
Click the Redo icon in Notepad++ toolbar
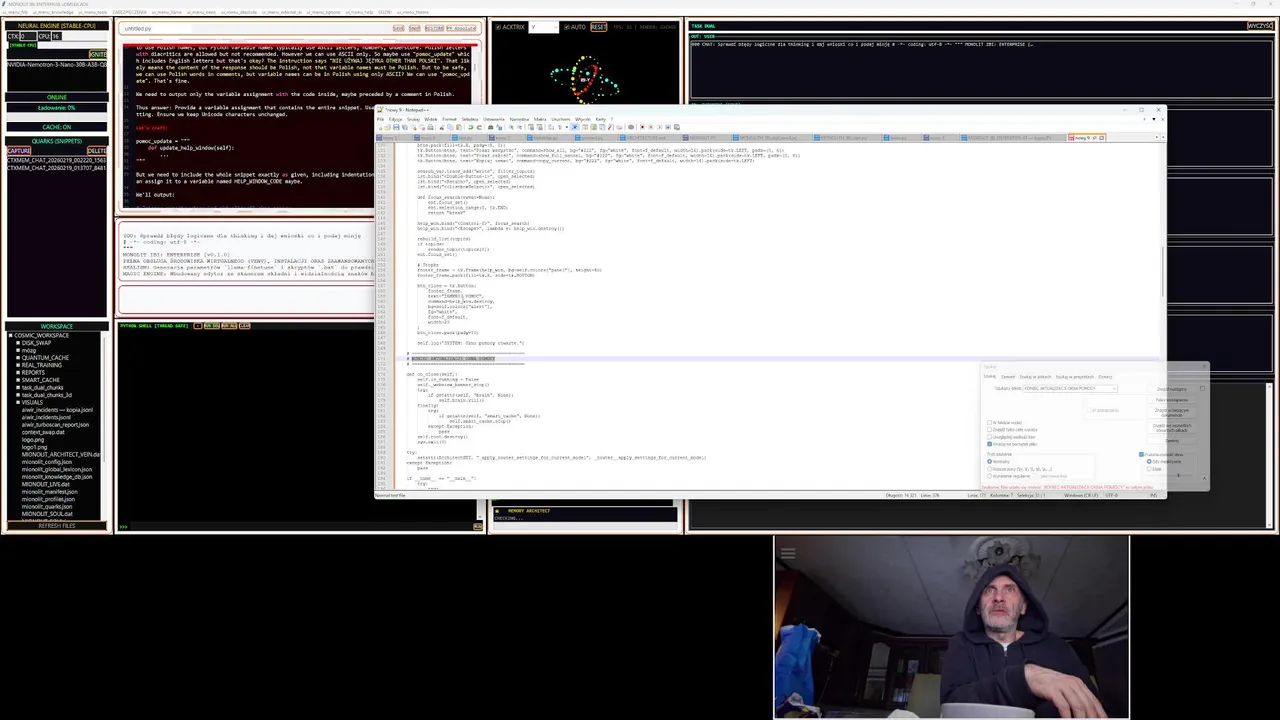point(479,127)
